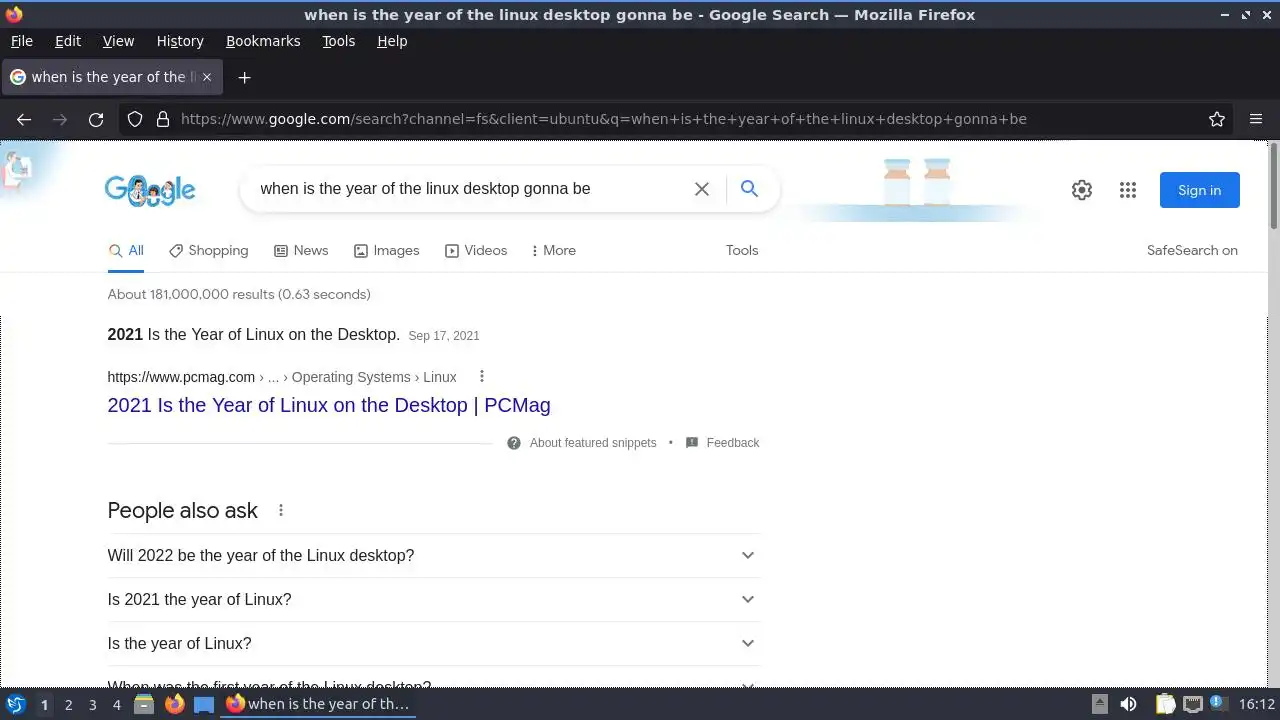Launch Firefox from the panel quick launcher
This screenshot has height=720, width=1280.
[x=175, y=704]
